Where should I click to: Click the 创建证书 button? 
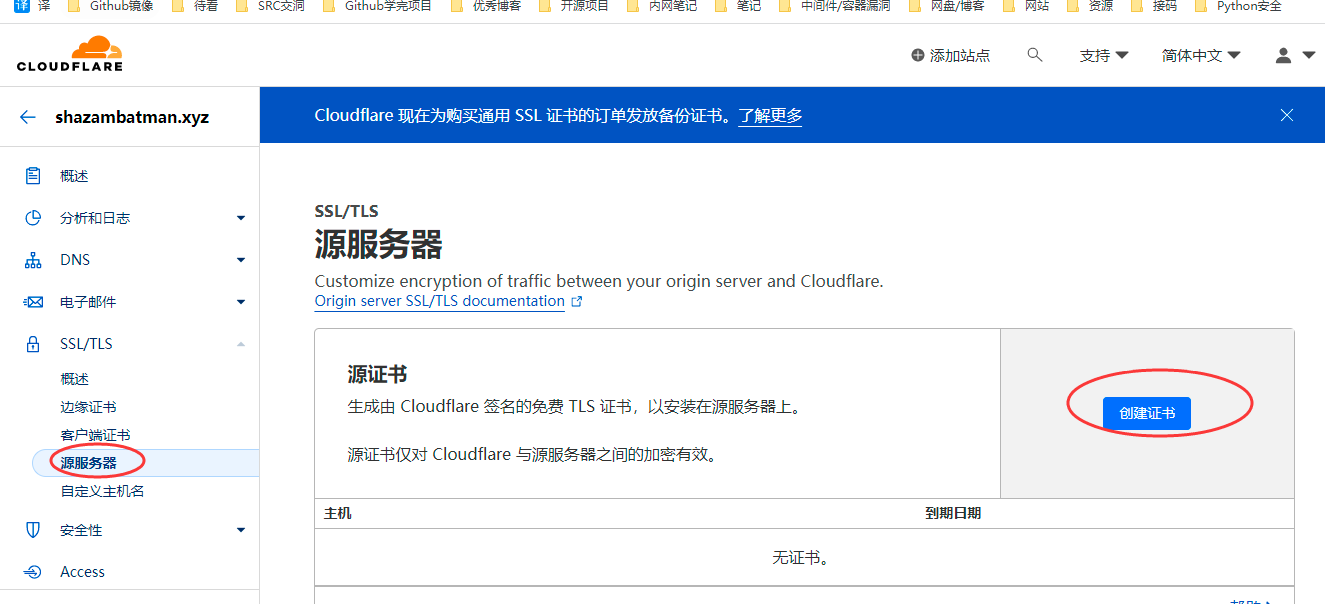[x=1147, y=413]
